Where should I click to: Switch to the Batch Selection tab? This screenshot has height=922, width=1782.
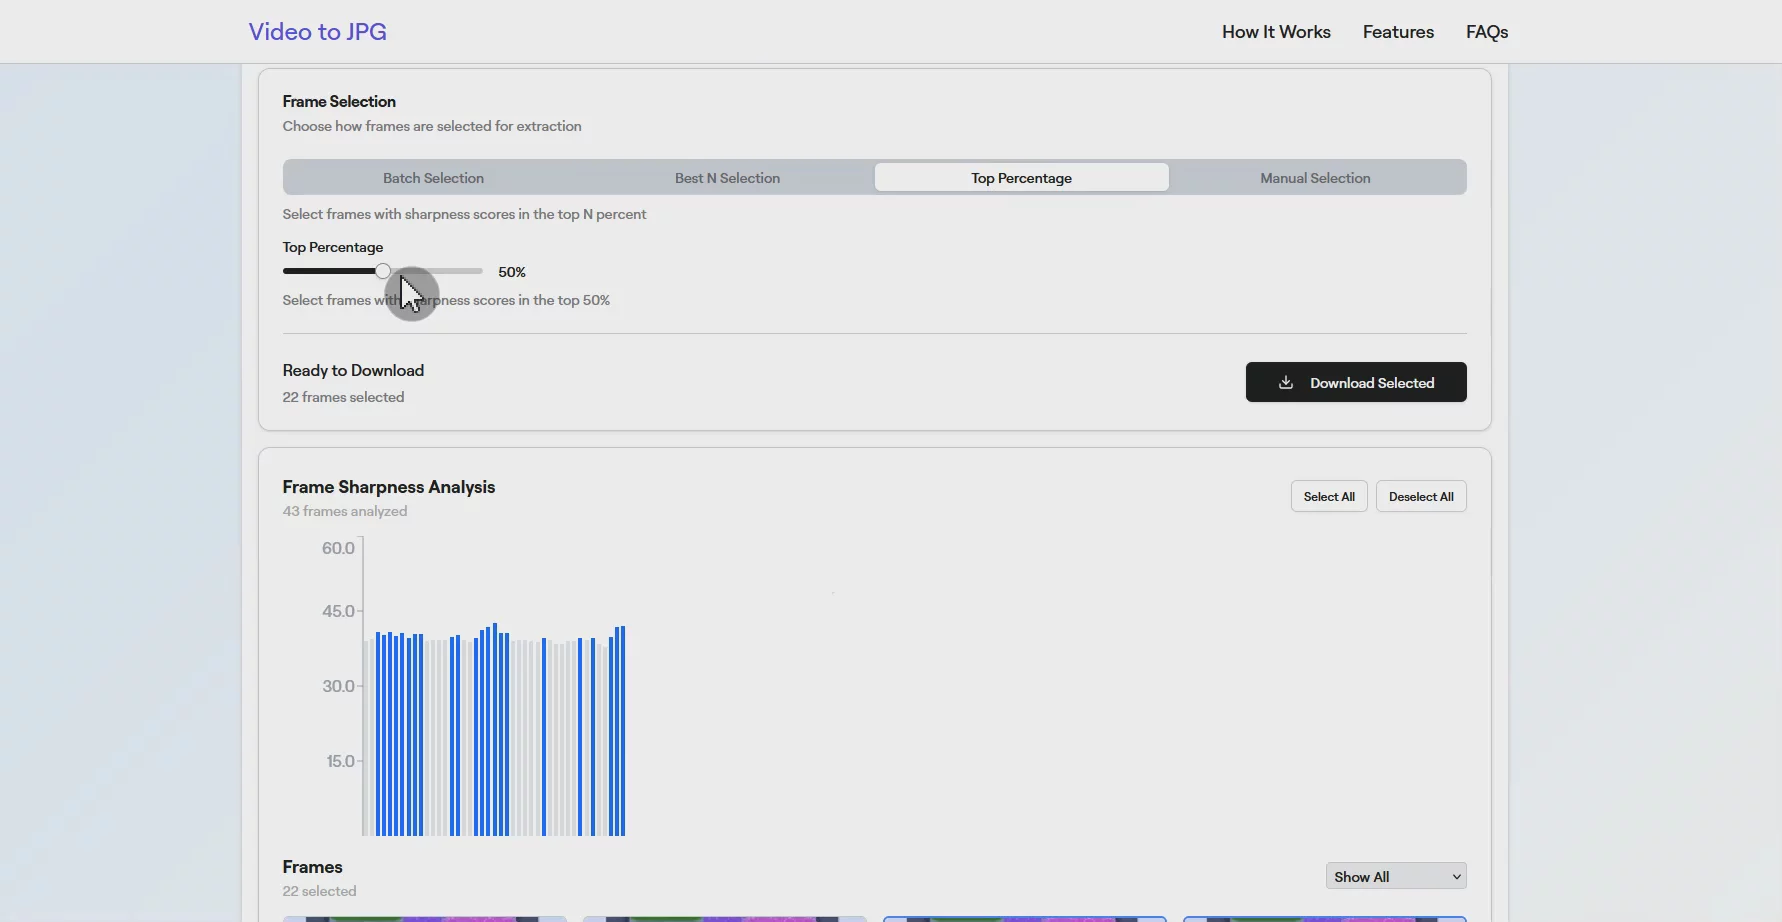tap(433, 178)
